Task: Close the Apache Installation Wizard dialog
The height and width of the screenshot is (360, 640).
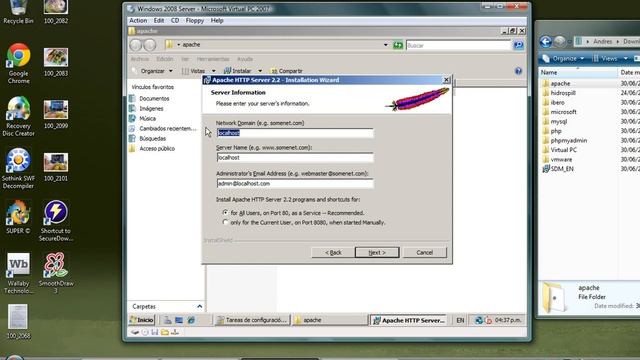Action: [447, 80]
